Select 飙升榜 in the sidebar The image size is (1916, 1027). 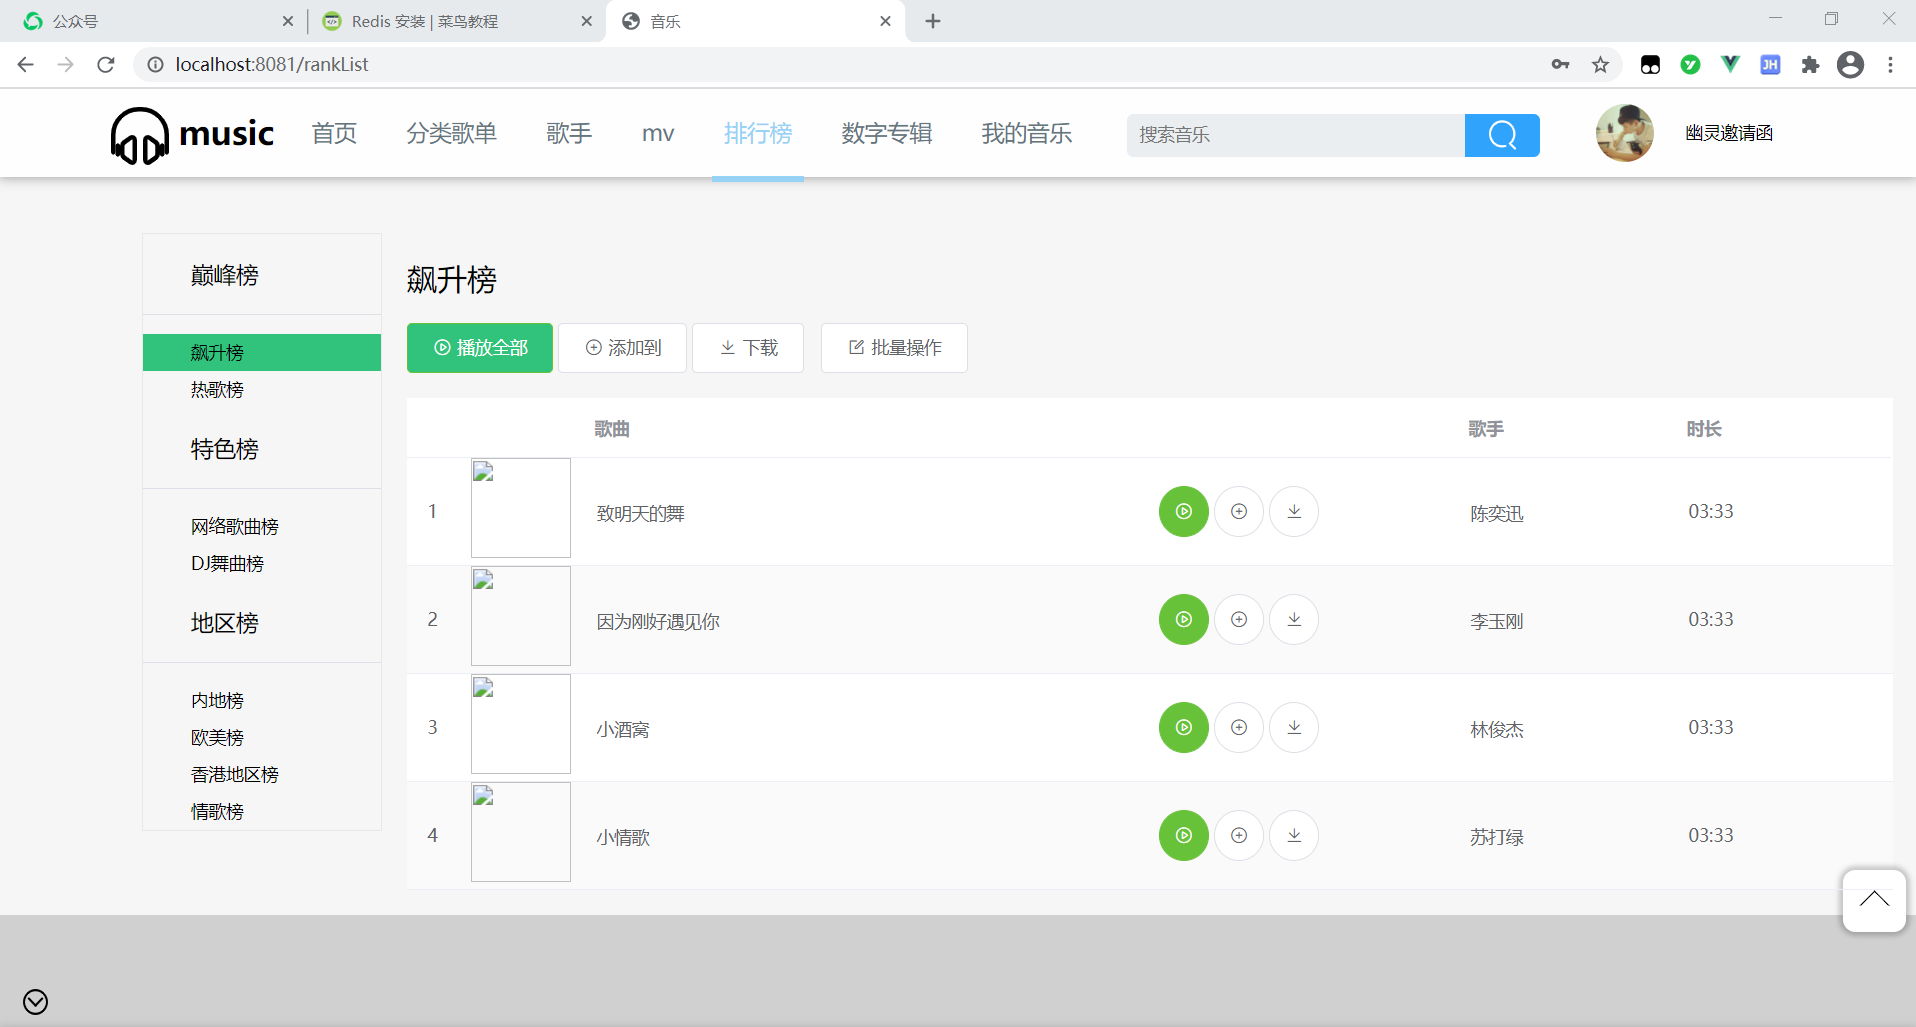coord(262,352)
